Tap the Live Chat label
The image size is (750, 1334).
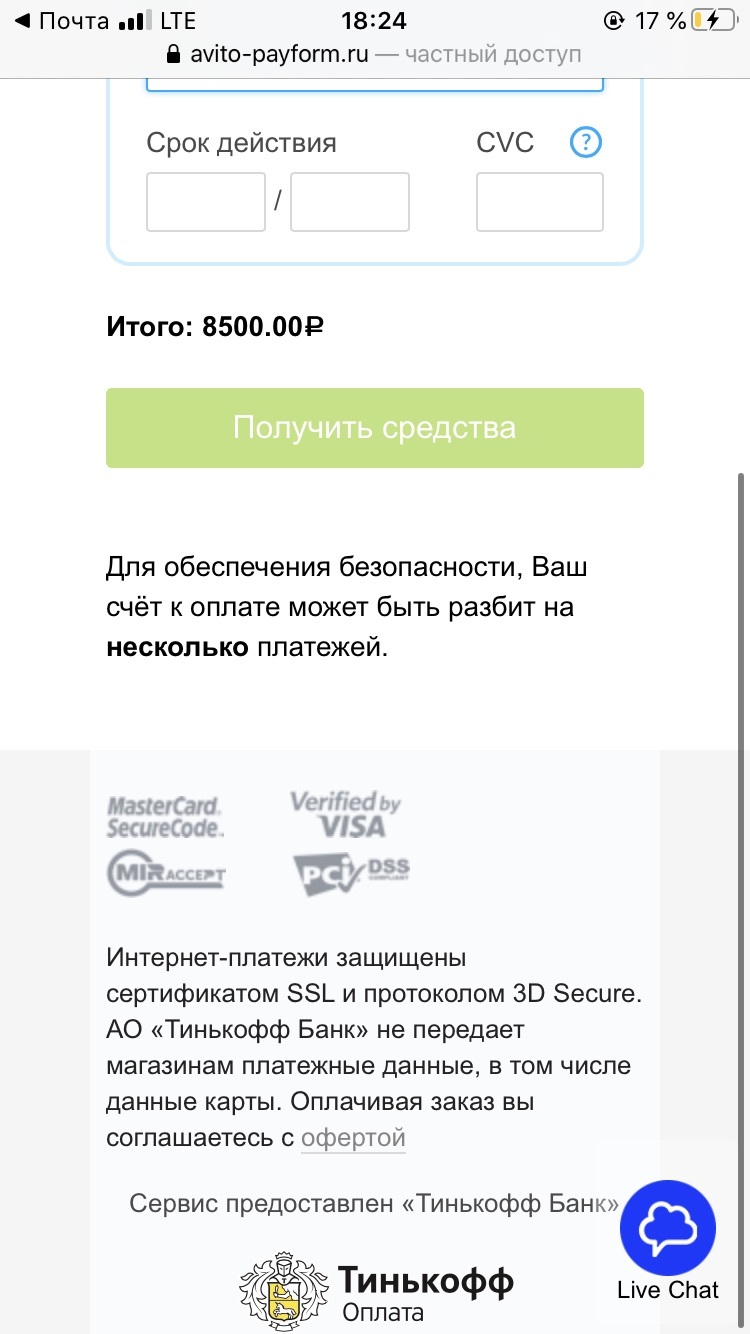[668, 1290]
